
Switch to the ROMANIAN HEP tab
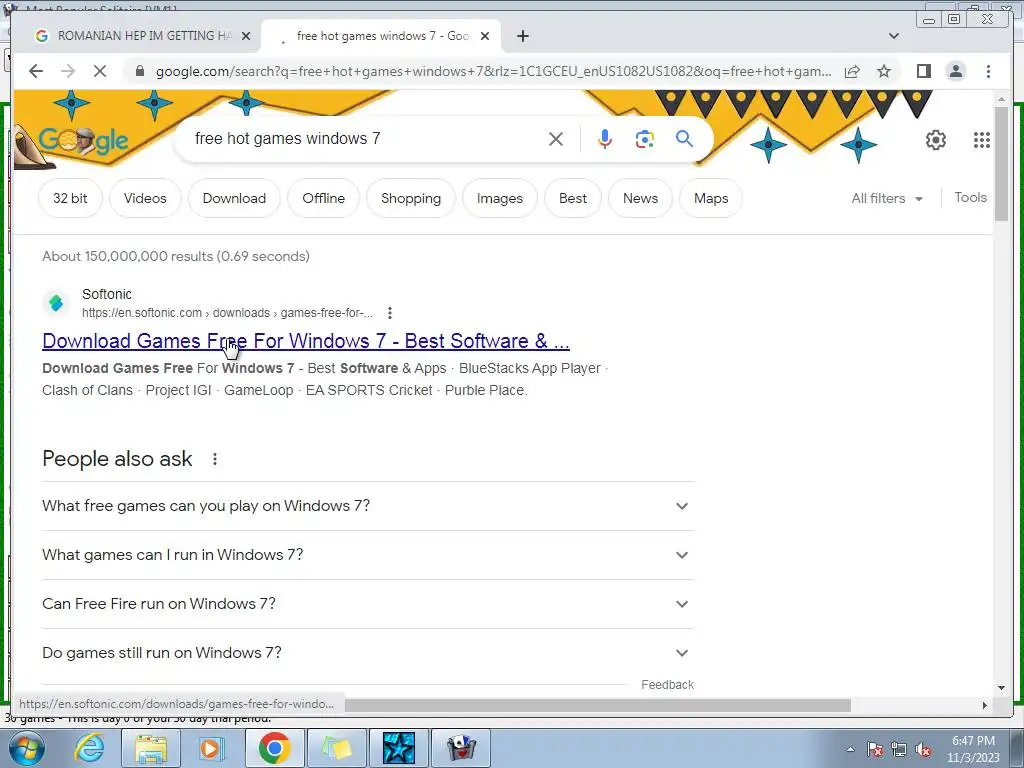[144, 36]
